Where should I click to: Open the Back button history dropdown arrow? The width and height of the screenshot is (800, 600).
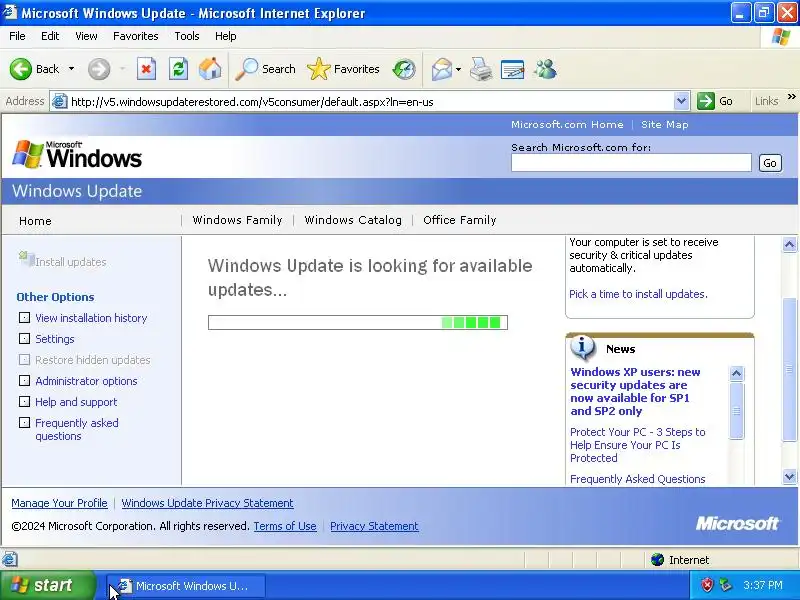[71, 69]
